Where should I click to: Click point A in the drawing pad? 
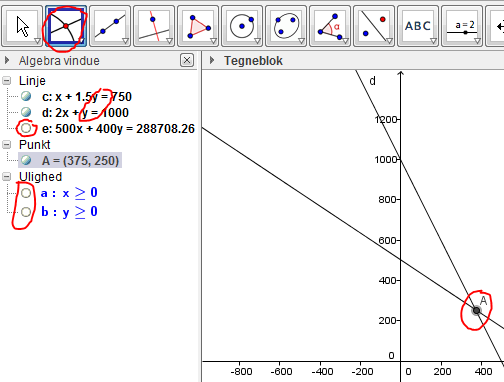[476, 311]
